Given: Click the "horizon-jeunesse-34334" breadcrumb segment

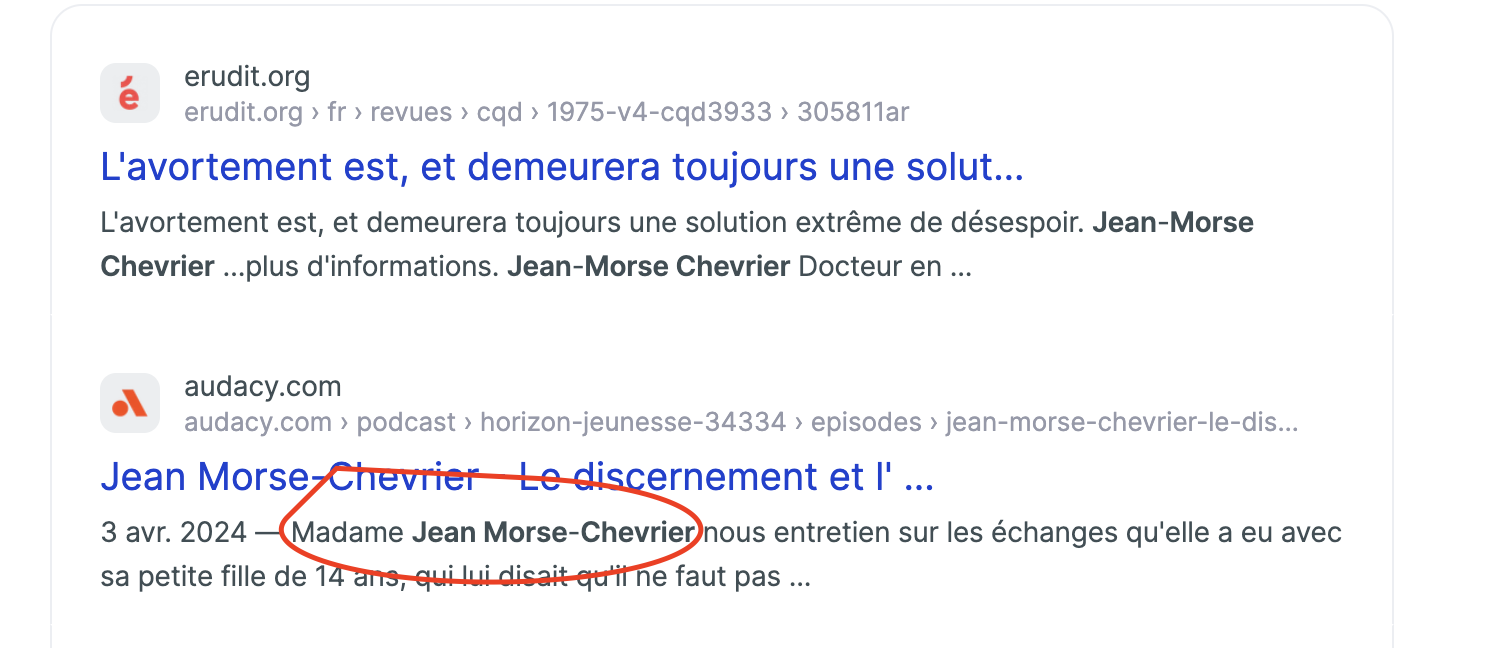Looking at the screenshot, I should 633,422.
